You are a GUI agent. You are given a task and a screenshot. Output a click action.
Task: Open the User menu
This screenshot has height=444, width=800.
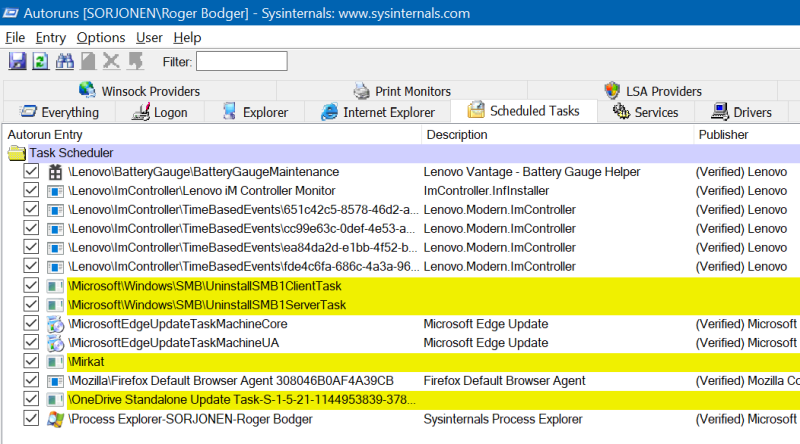(149, 37)
